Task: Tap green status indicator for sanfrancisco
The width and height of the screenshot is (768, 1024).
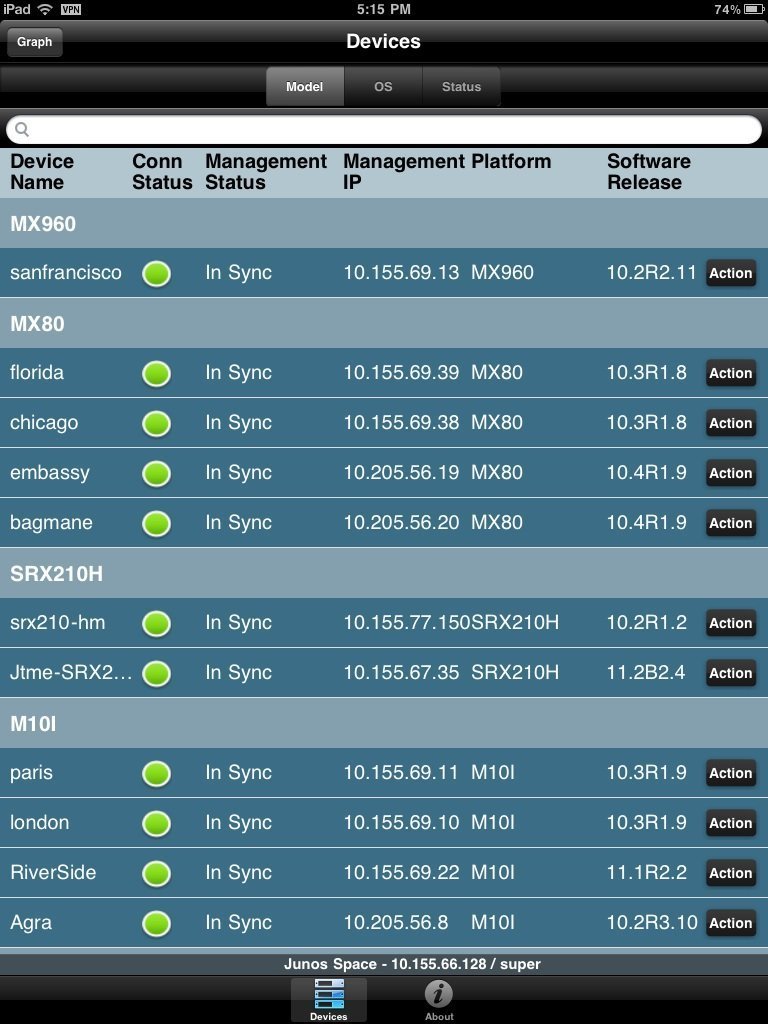Action: coord(156,273)
